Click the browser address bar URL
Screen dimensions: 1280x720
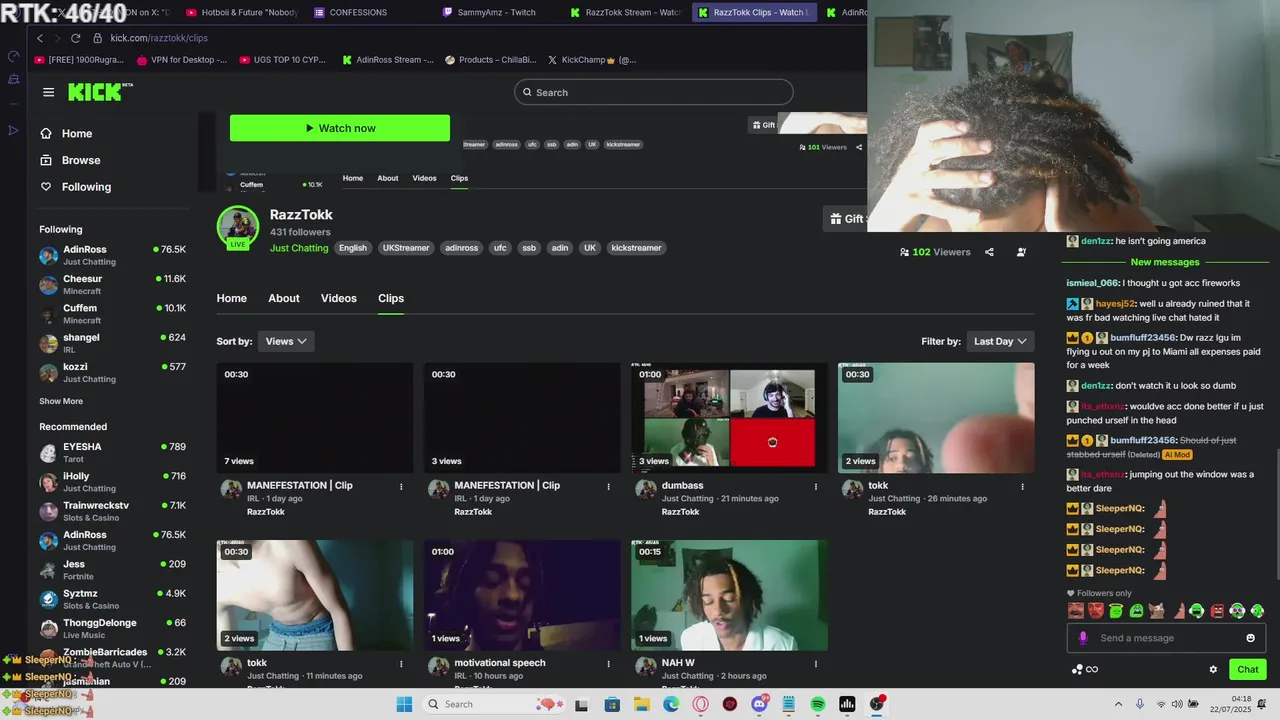[159, 38]
